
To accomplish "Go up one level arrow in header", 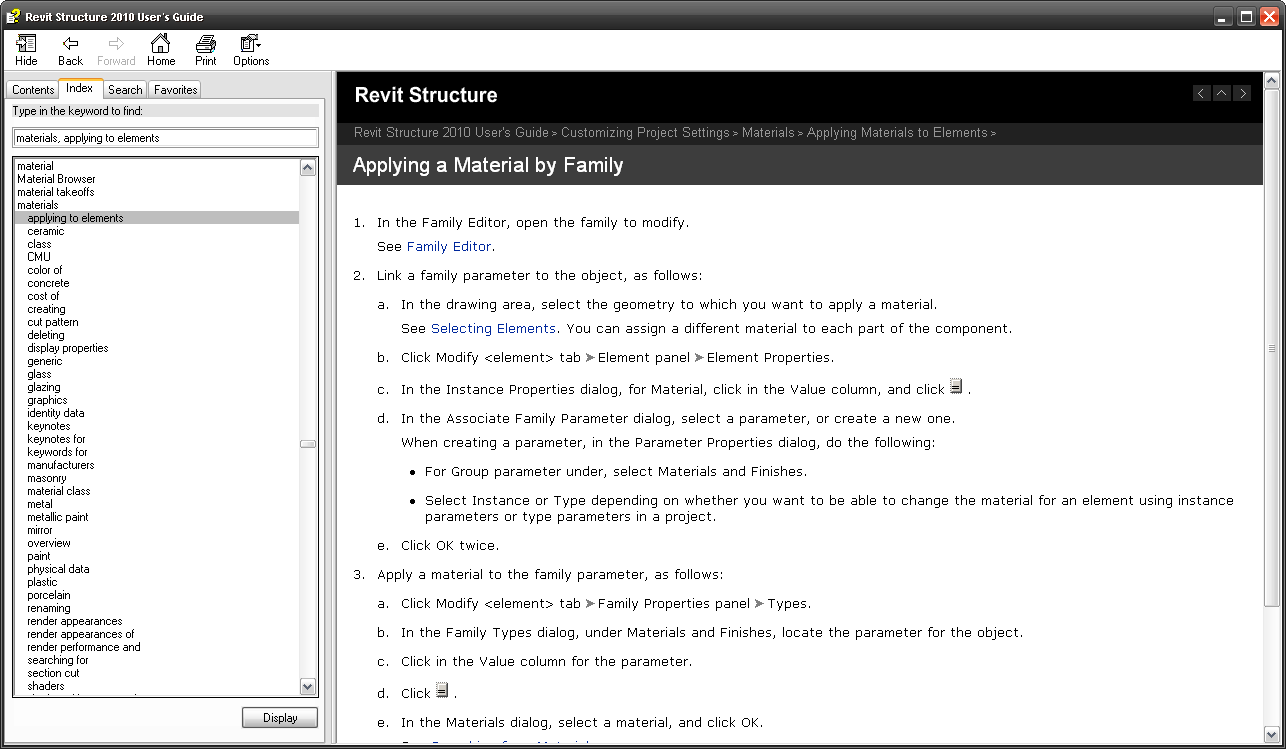I will click(1222, 93).
